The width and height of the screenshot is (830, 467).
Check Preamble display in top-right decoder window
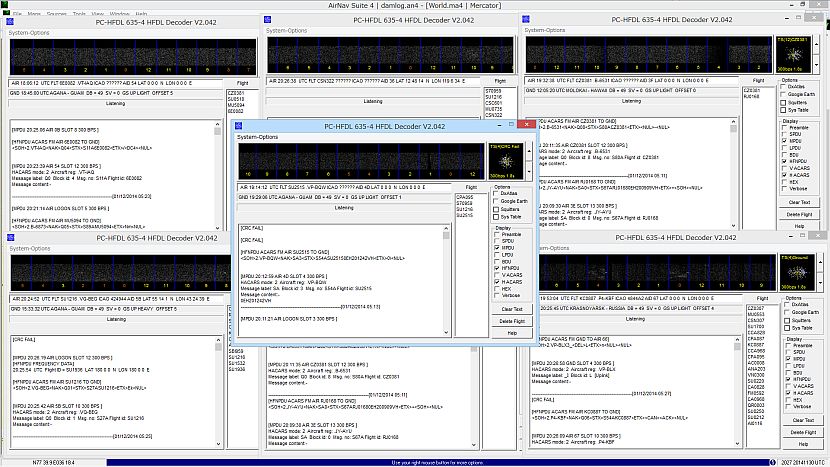[784, 128]
